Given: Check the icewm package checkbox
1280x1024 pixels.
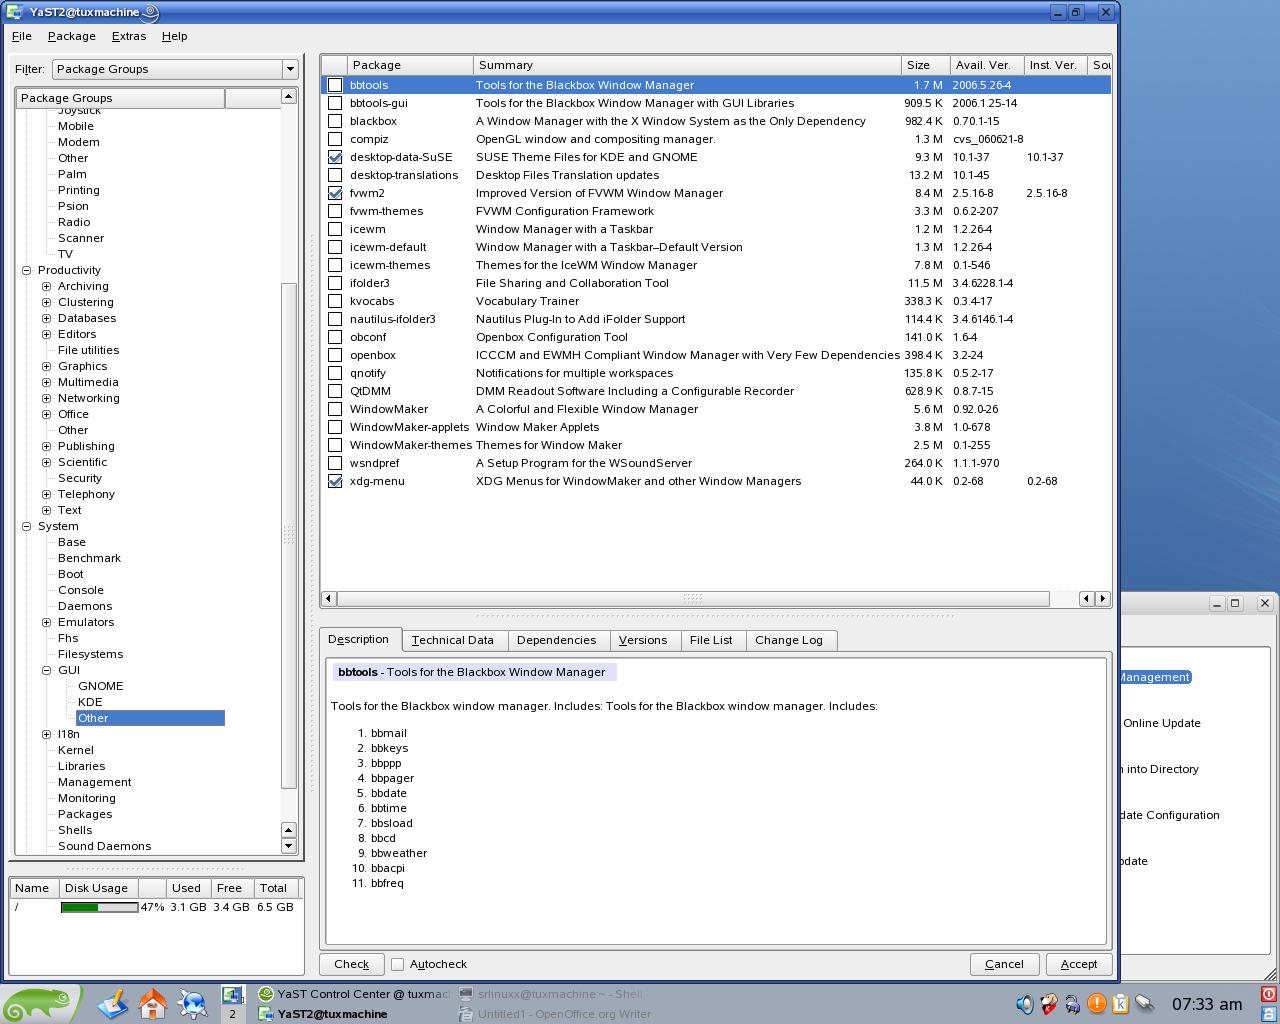Looking at the screenshot, I should pyautogui.click(x=335, y=229).
